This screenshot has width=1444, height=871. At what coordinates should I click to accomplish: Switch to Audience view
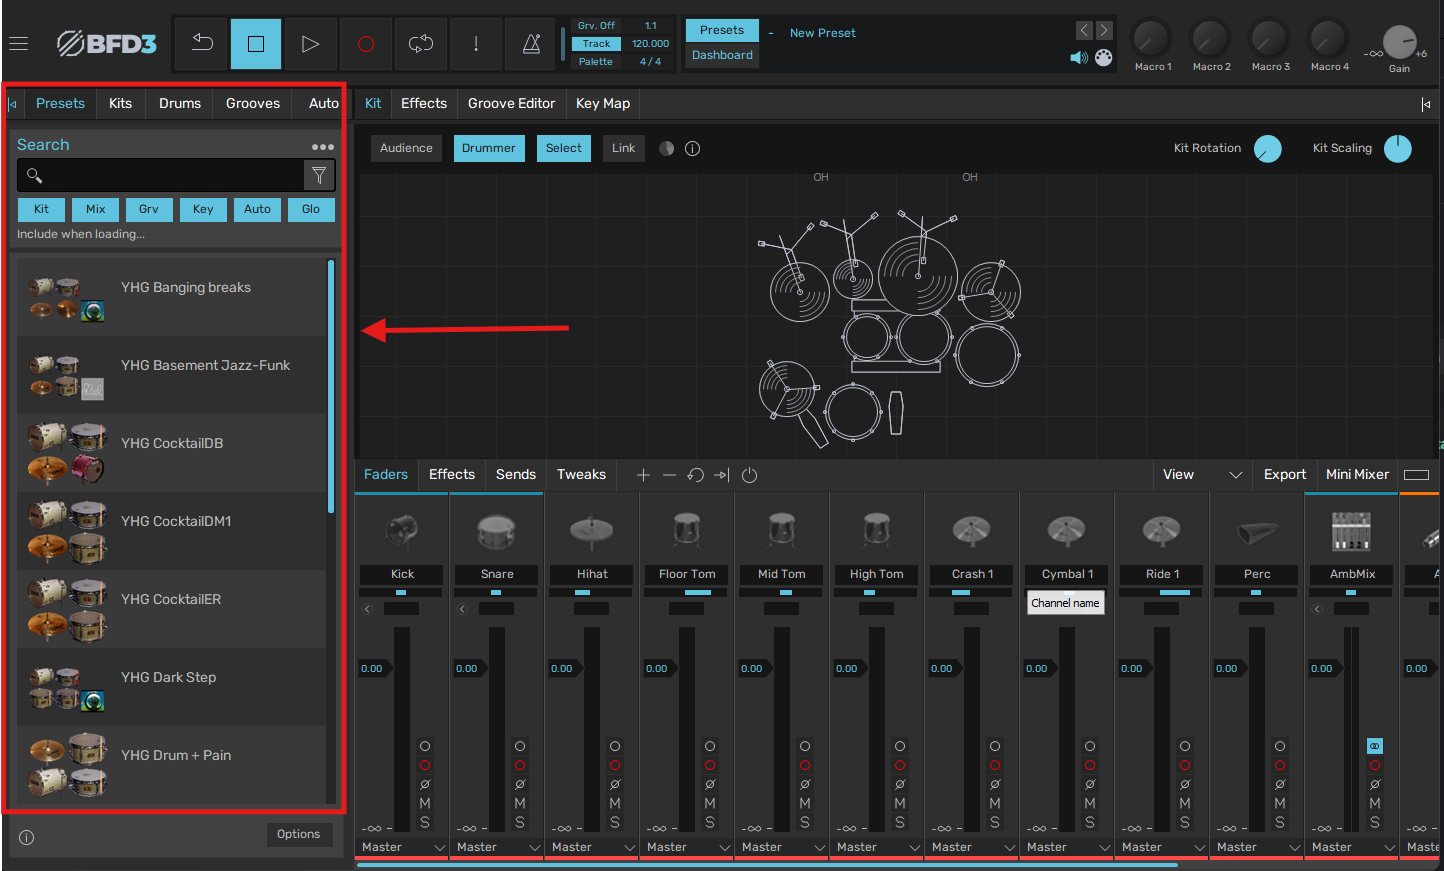click(406, 148)
